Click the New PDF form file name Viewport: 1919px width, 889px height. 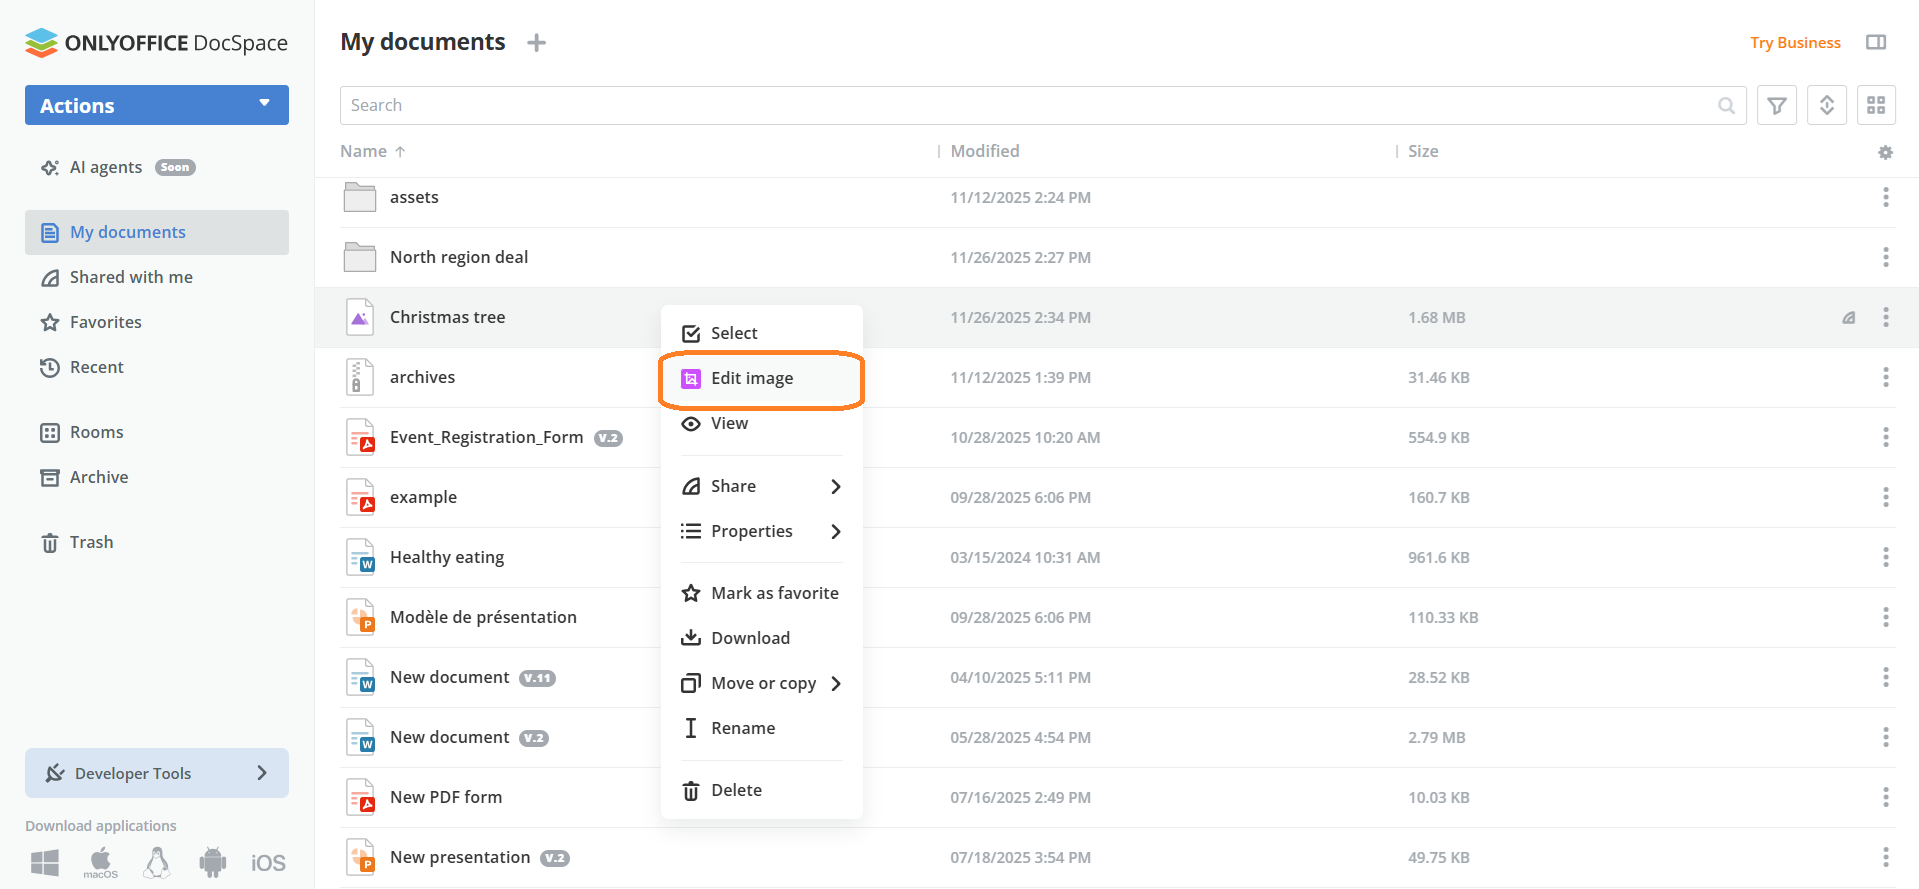(x=446, y=797)
